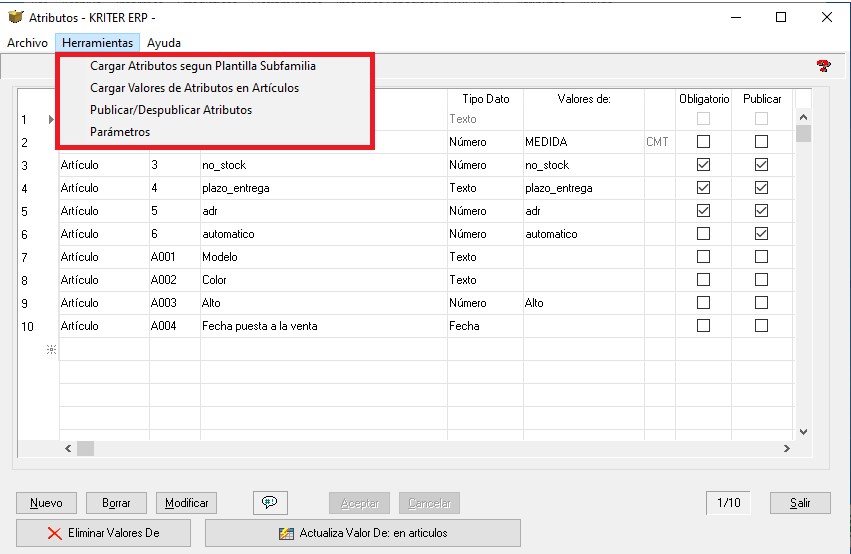This screenshot has height=554, width=851.
Task: Open the Archivo menu
Action: tap(27, 43)
